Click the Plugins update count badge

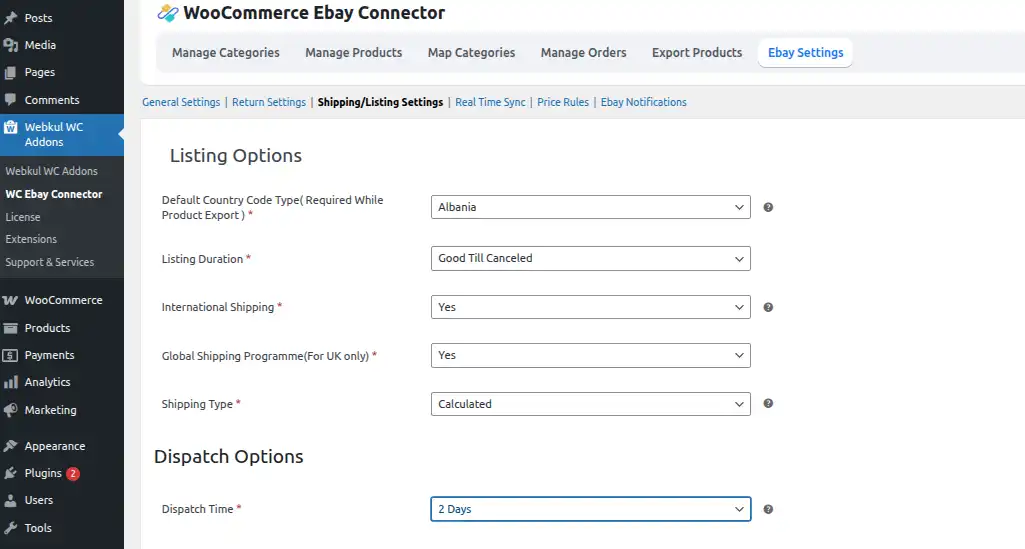click(73, 474)
